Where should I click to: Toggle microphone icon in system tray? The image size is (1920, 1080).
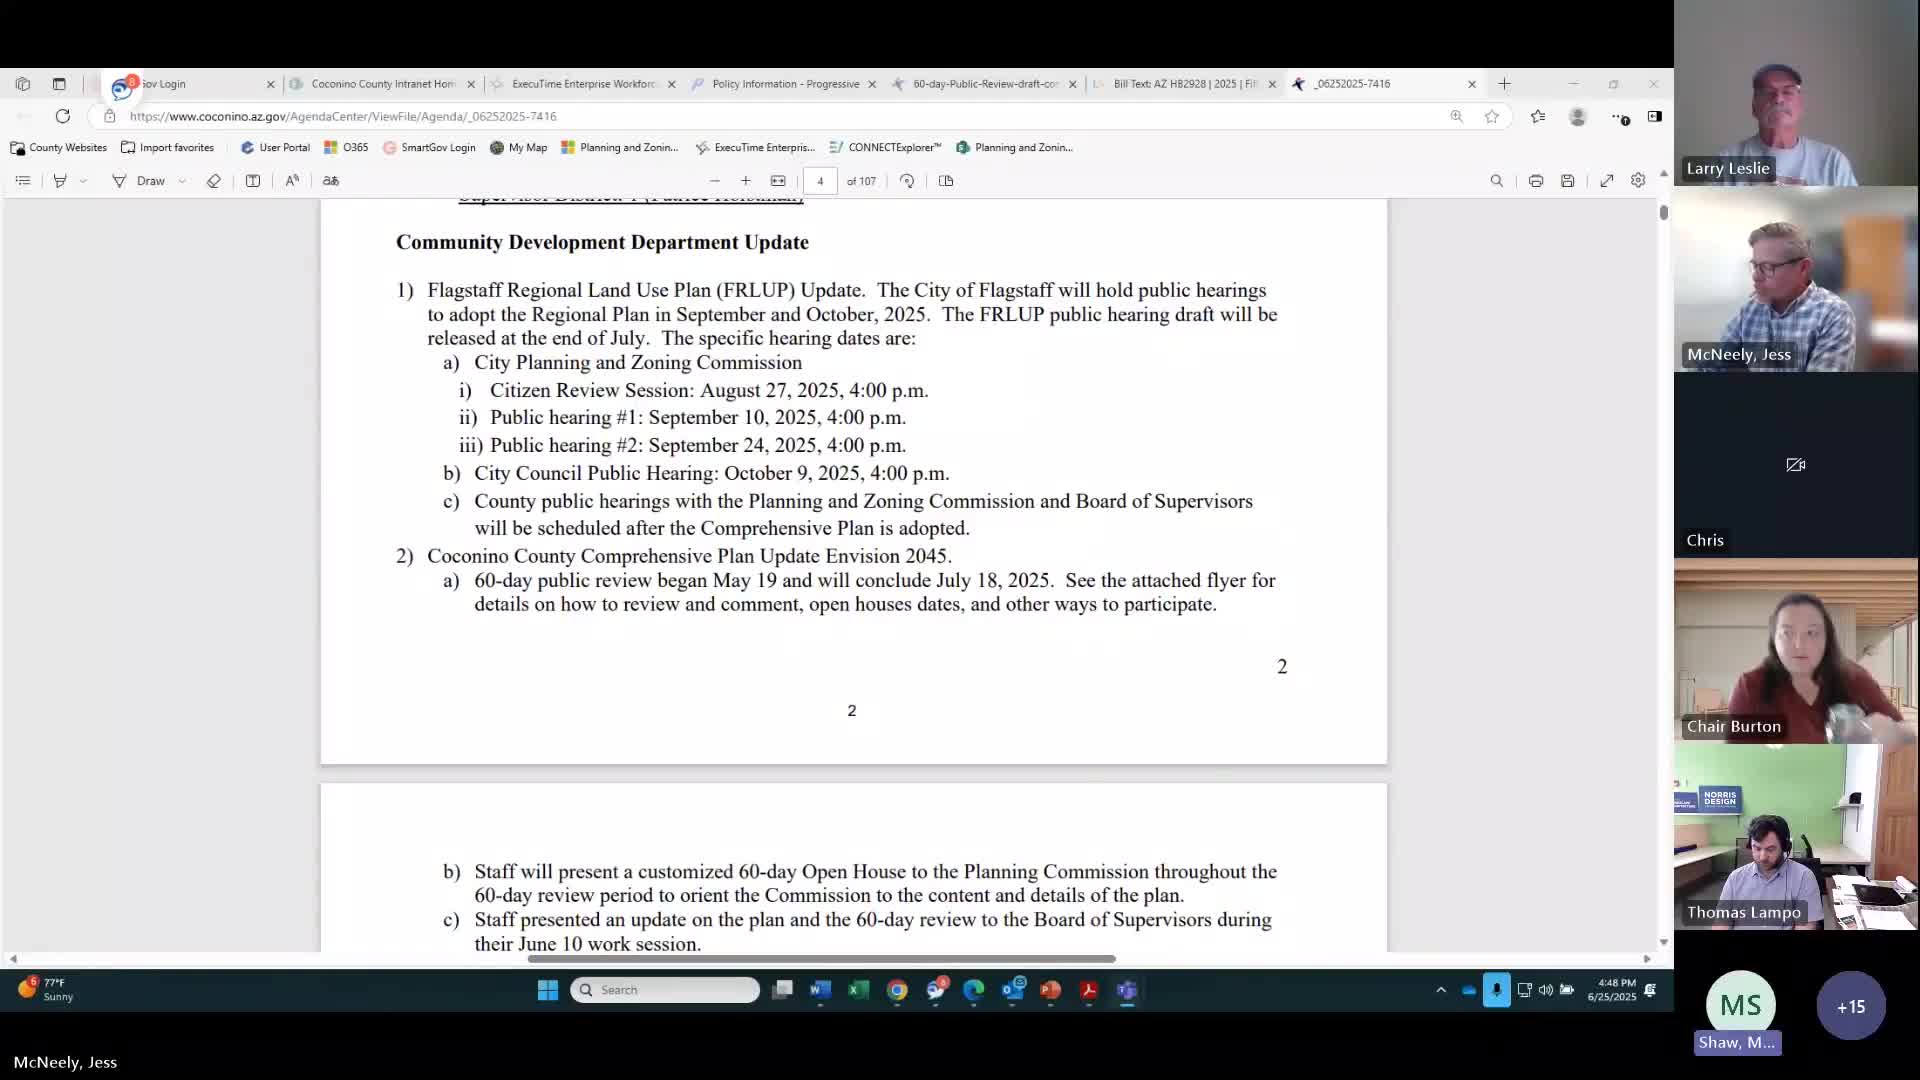click(1496, 990)
